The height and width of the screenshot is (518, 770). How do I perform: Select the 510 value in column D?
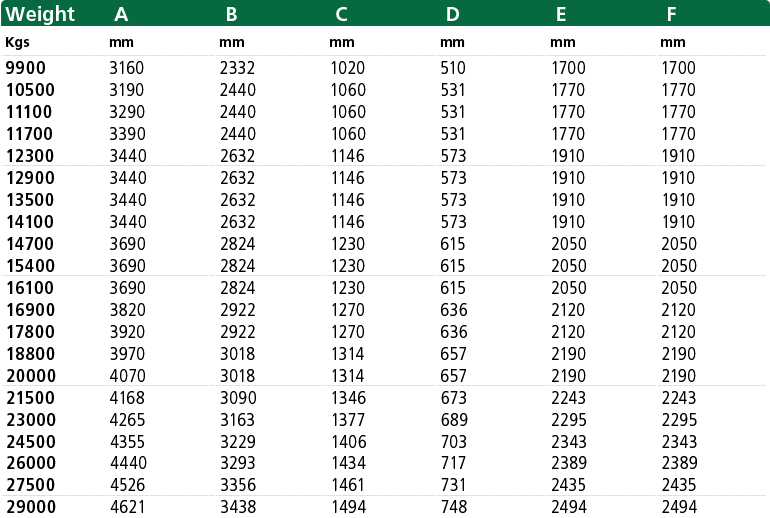click(x=453, y=68)
